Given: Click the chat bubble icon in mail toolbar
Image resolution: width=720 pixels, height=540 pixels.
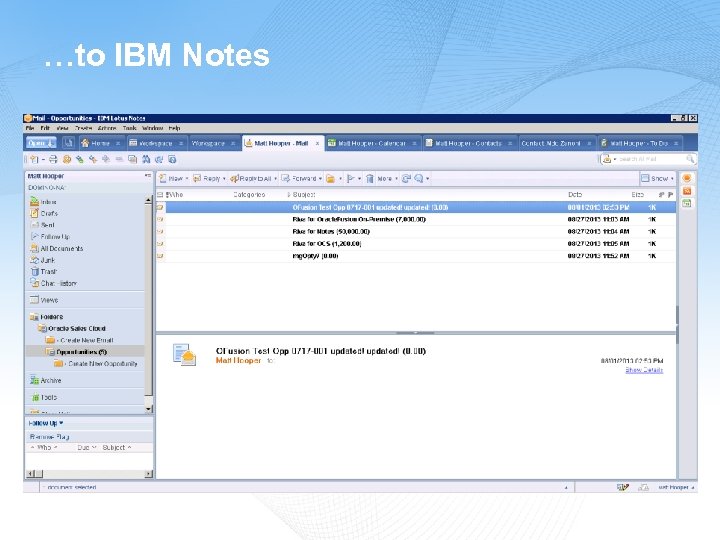Looking at the screenshot, I should coord(418,179).
